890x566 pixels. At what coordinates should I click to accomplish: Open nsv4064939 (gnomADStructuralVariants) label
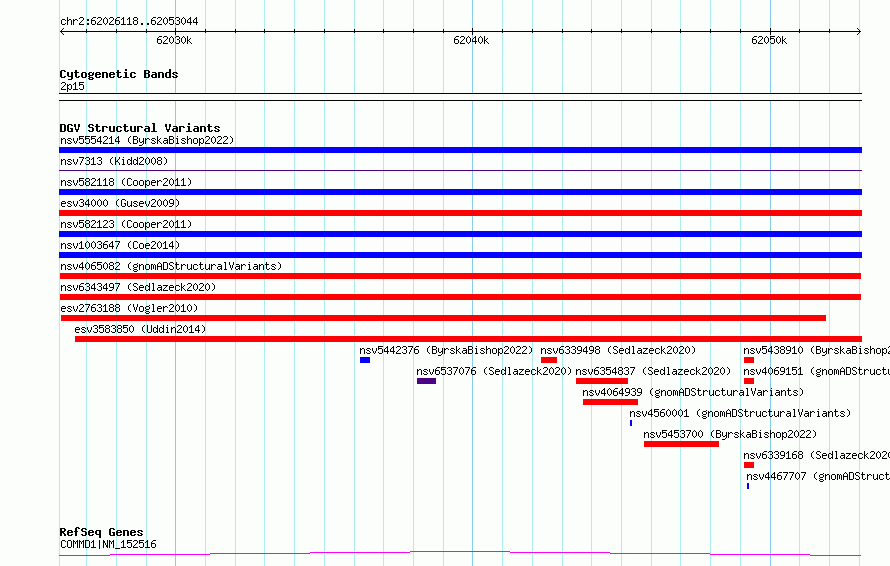coord(693,392)
